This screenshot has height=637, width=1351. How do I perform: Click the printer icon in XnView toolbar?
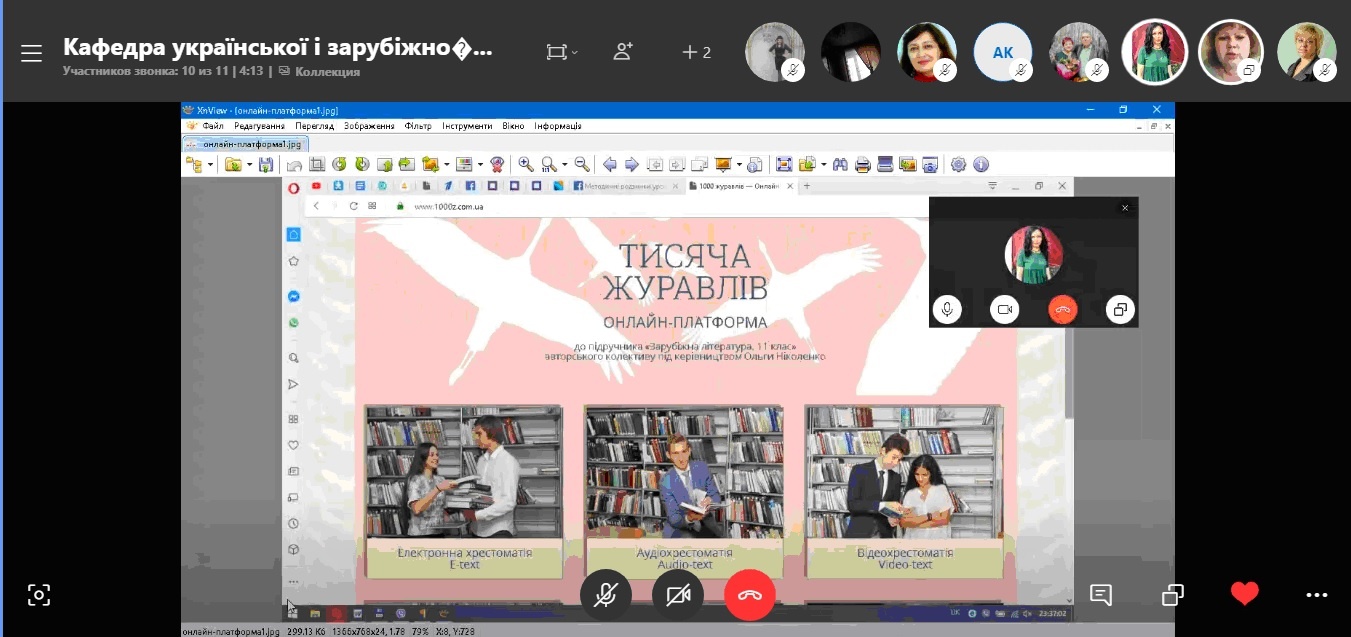click(x=861, y=165)
